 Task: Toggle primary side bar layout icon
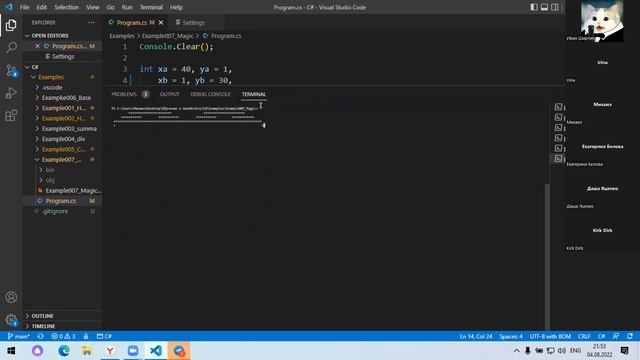tap(534, 7)
